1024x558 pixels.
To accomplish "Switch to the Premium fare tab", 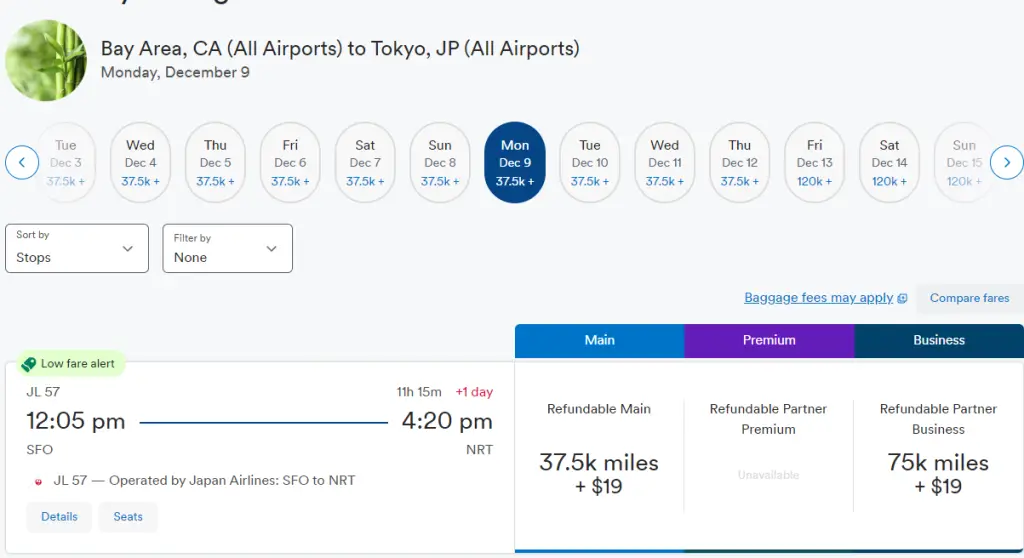I will click(x=769, y=340).
